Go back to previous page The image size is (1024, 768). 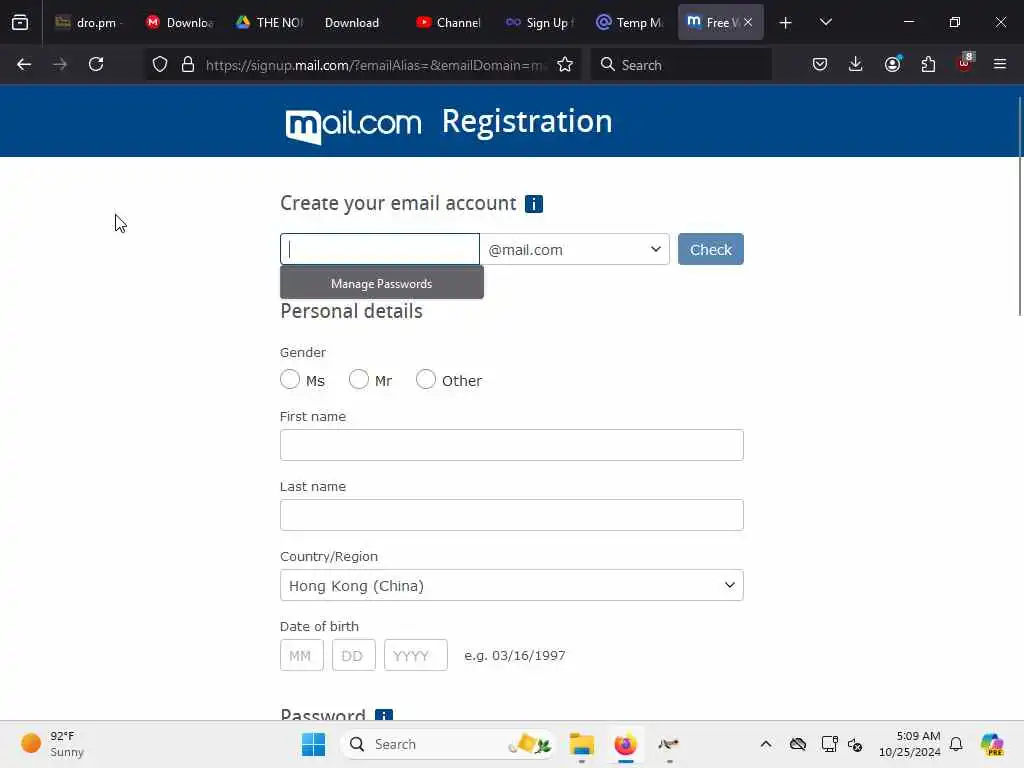click(x=24, y=64)
